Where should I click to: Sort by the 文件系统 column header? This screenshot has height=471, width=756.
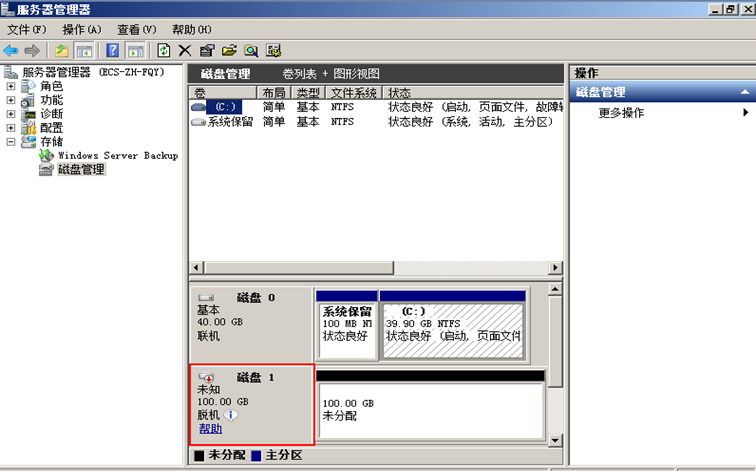click(354, 93)
